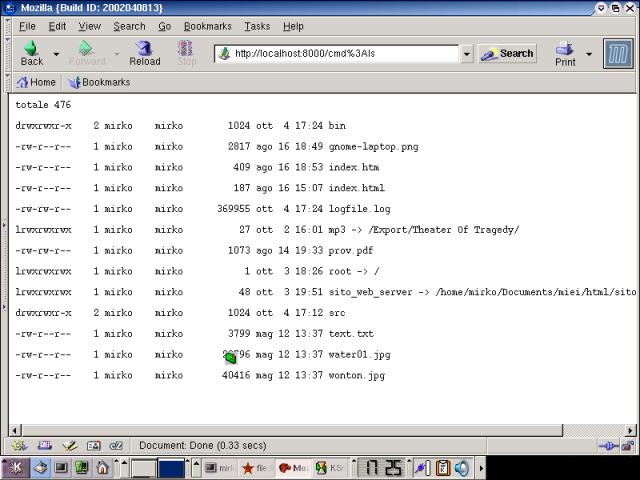Reload the current page
640x480 pixels.
coord(144,53)
